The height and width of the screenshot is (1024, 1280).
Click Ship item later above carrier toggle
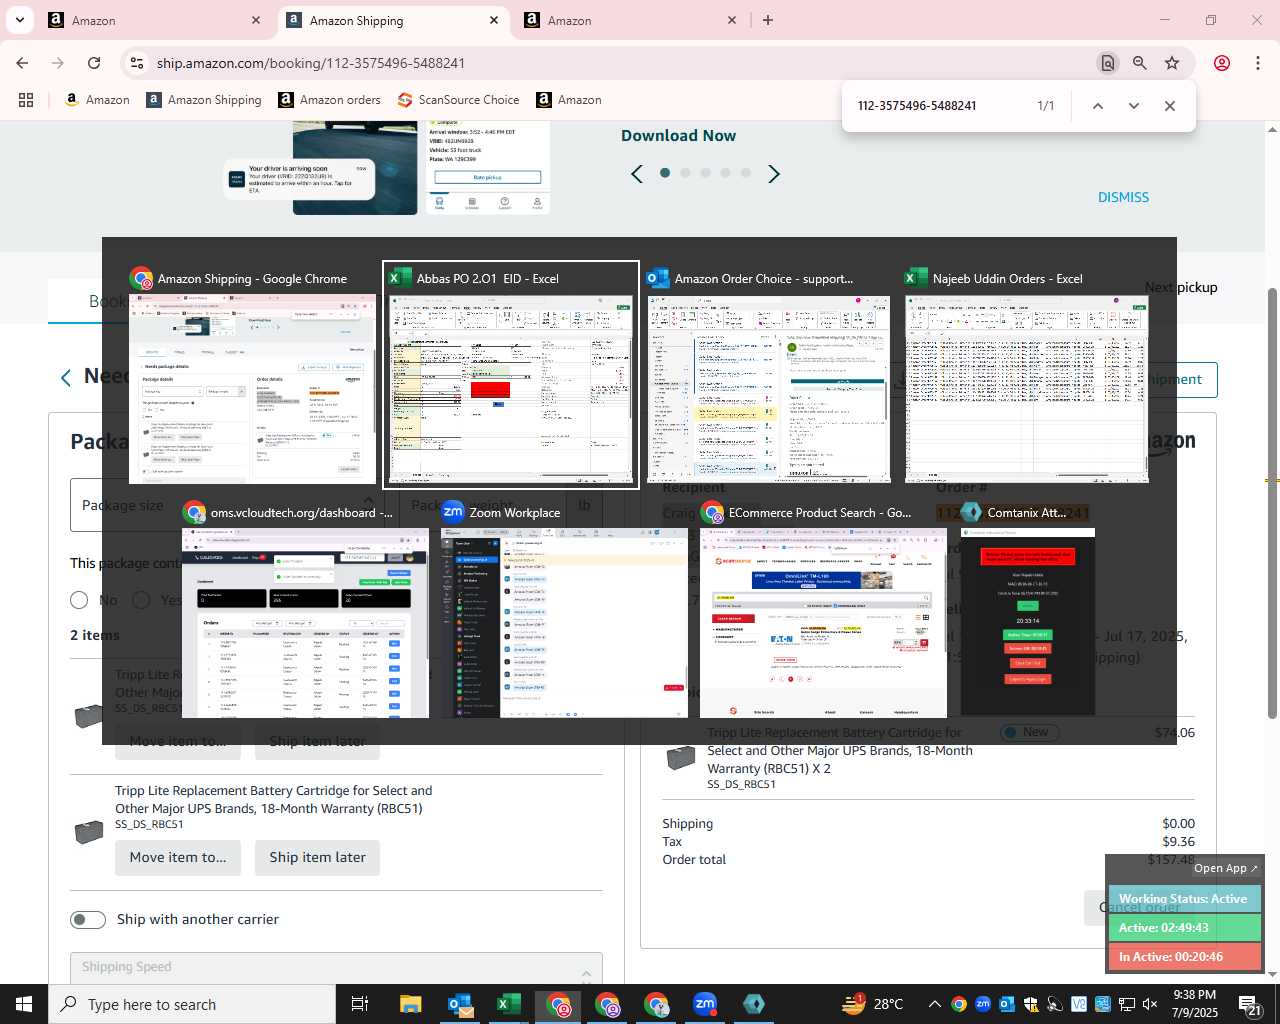[317, 857]
